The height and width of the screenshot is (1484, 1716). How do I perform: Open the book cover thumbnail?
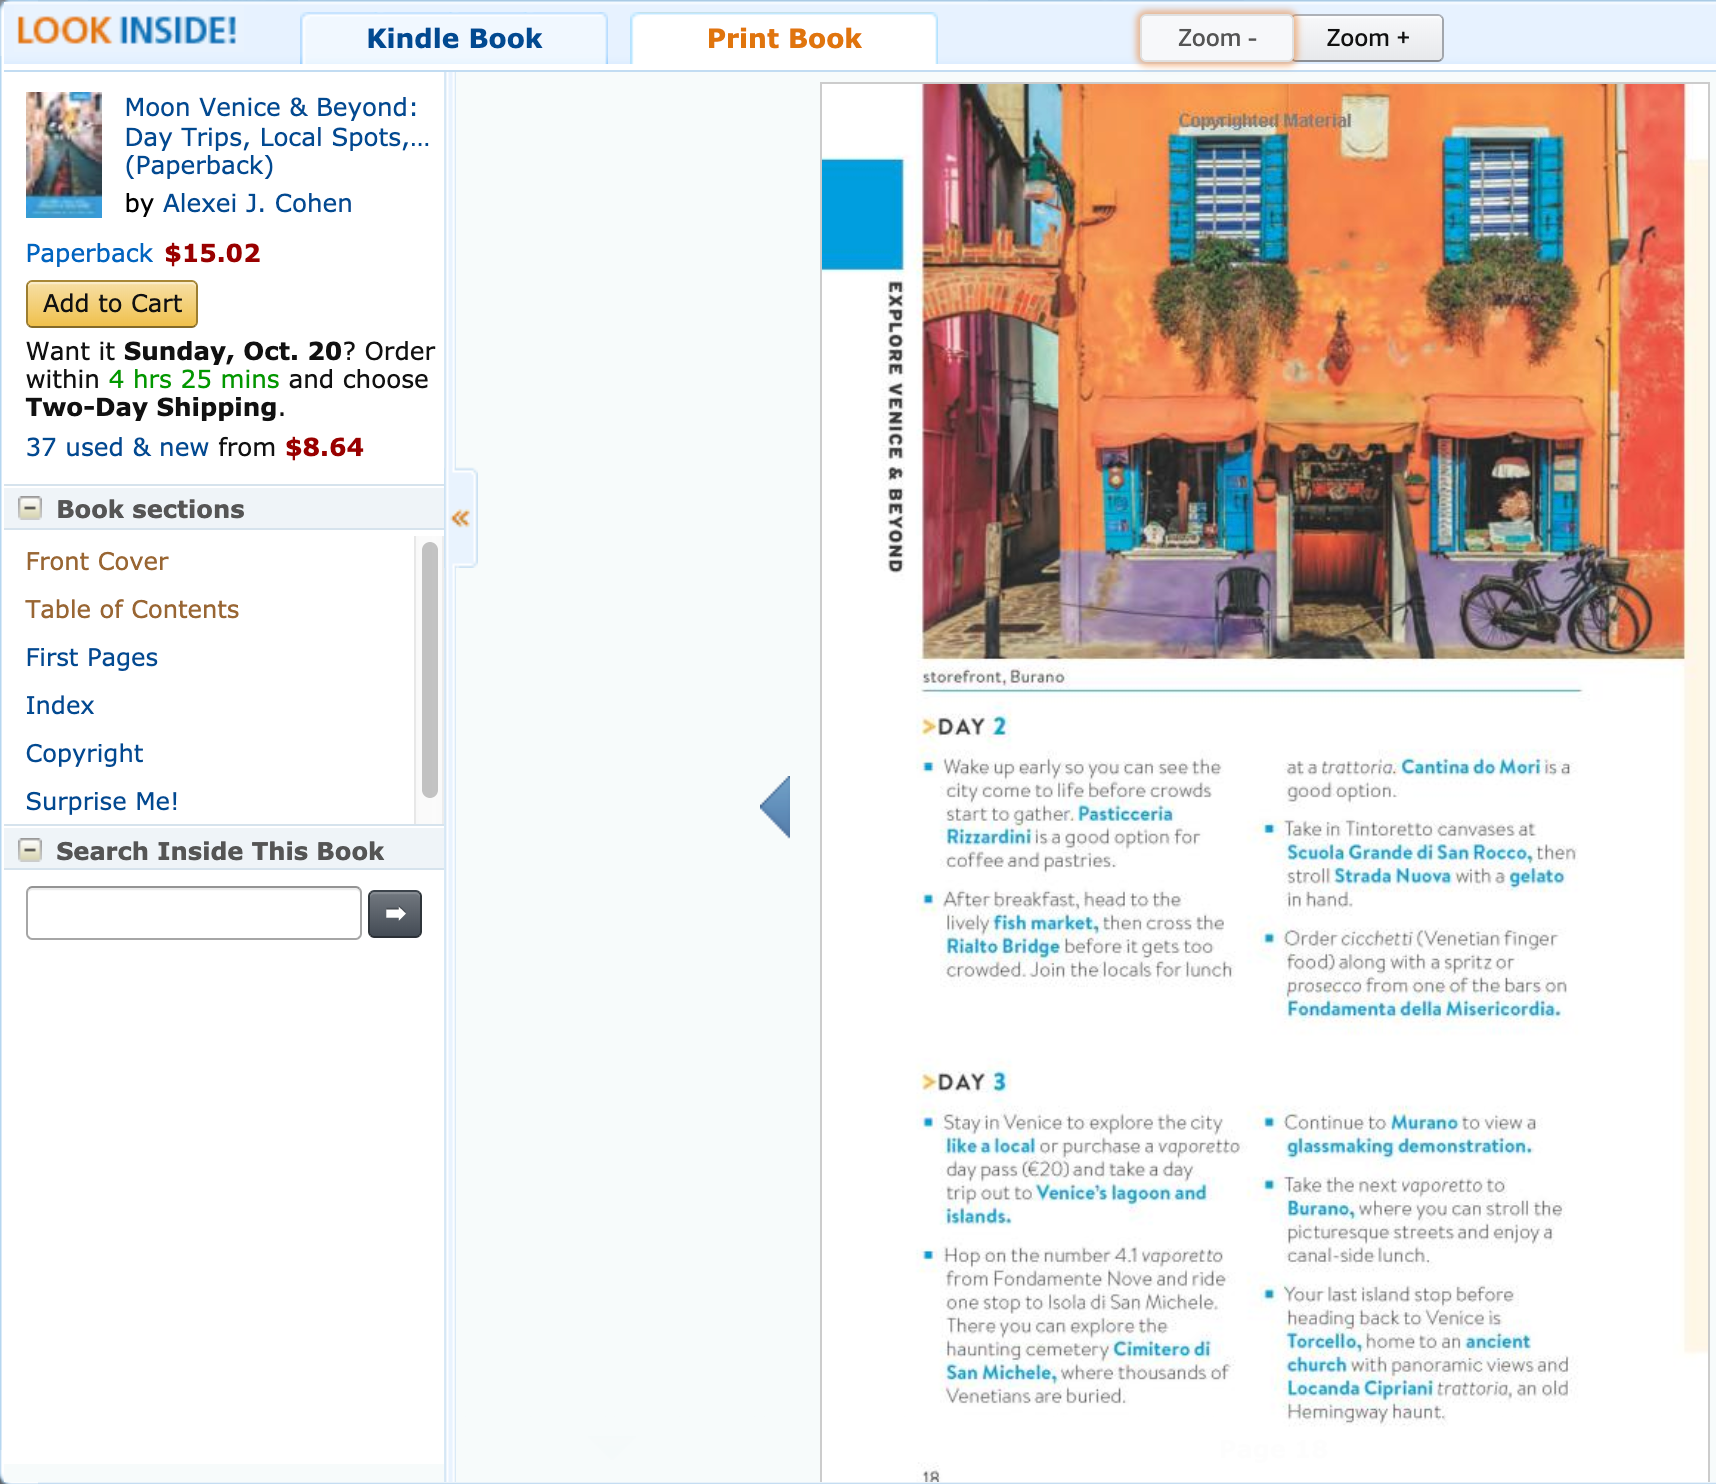(x=64, y=155)
